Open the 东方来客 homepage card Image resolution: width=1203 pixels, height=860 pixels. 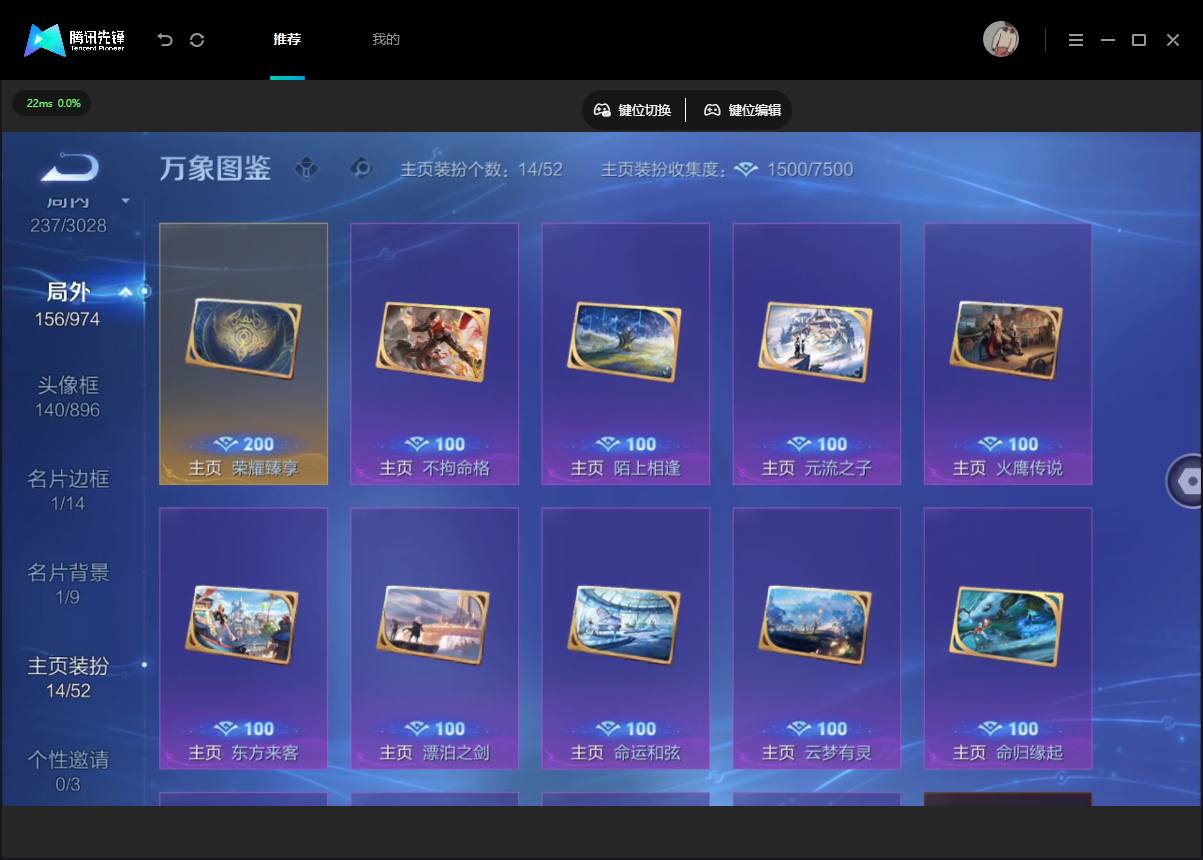(243, 638)
